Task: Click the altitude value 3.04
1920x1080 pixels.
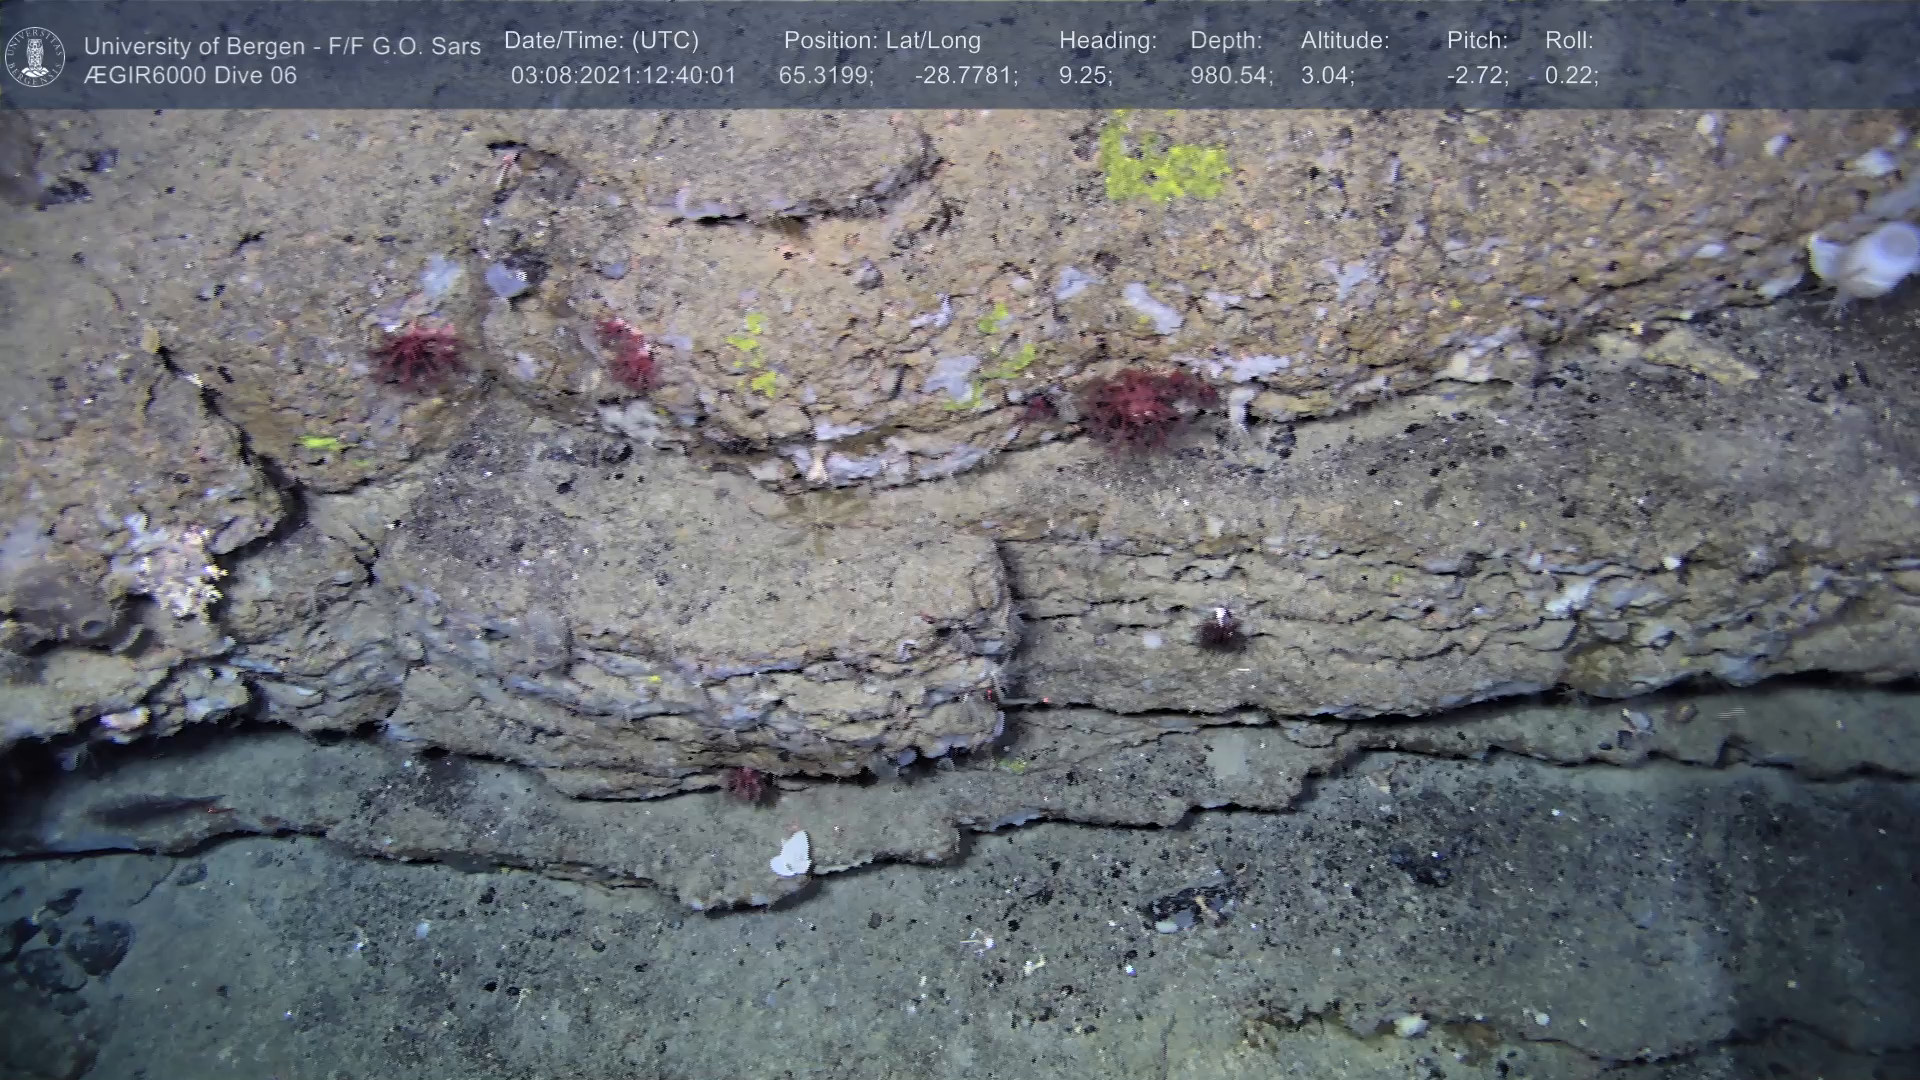Action: click(1326, 76)
